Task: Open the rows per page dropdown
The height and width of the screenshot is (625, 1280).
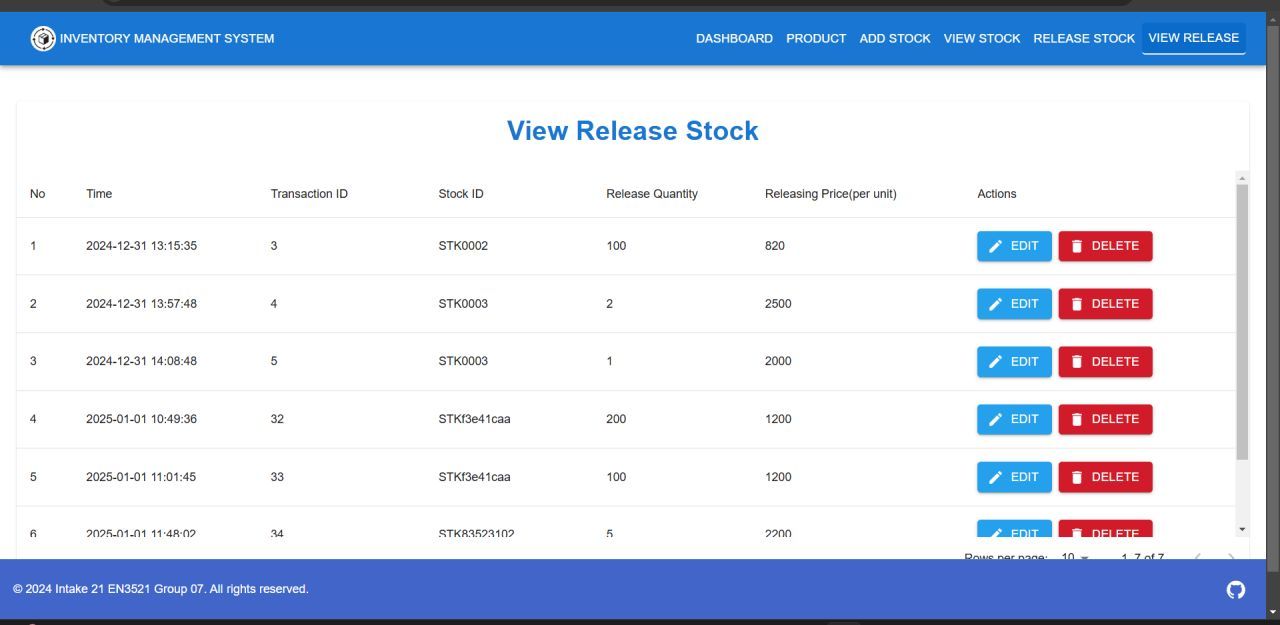Action: coord(1075,557)
